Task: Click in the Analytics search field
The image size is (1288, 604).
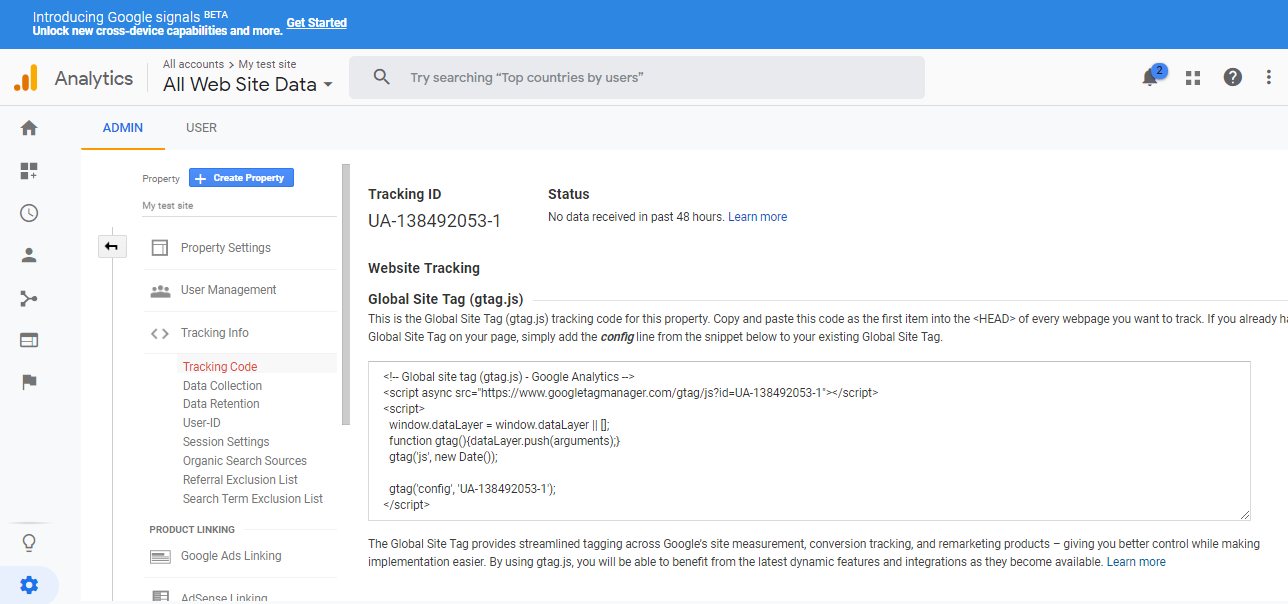Action: [x=636, y=77]
